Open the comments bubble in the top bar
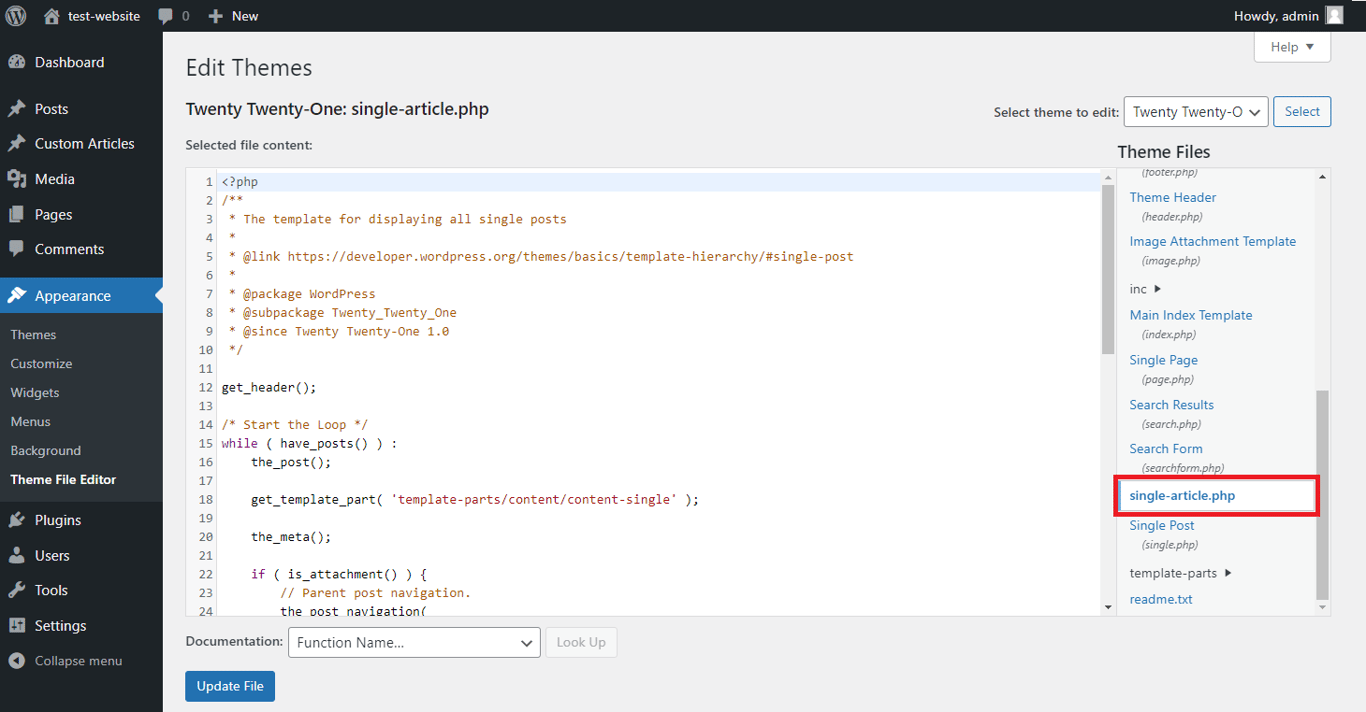The width and height of the screenshot is (1366, 712). pos(166,15)
